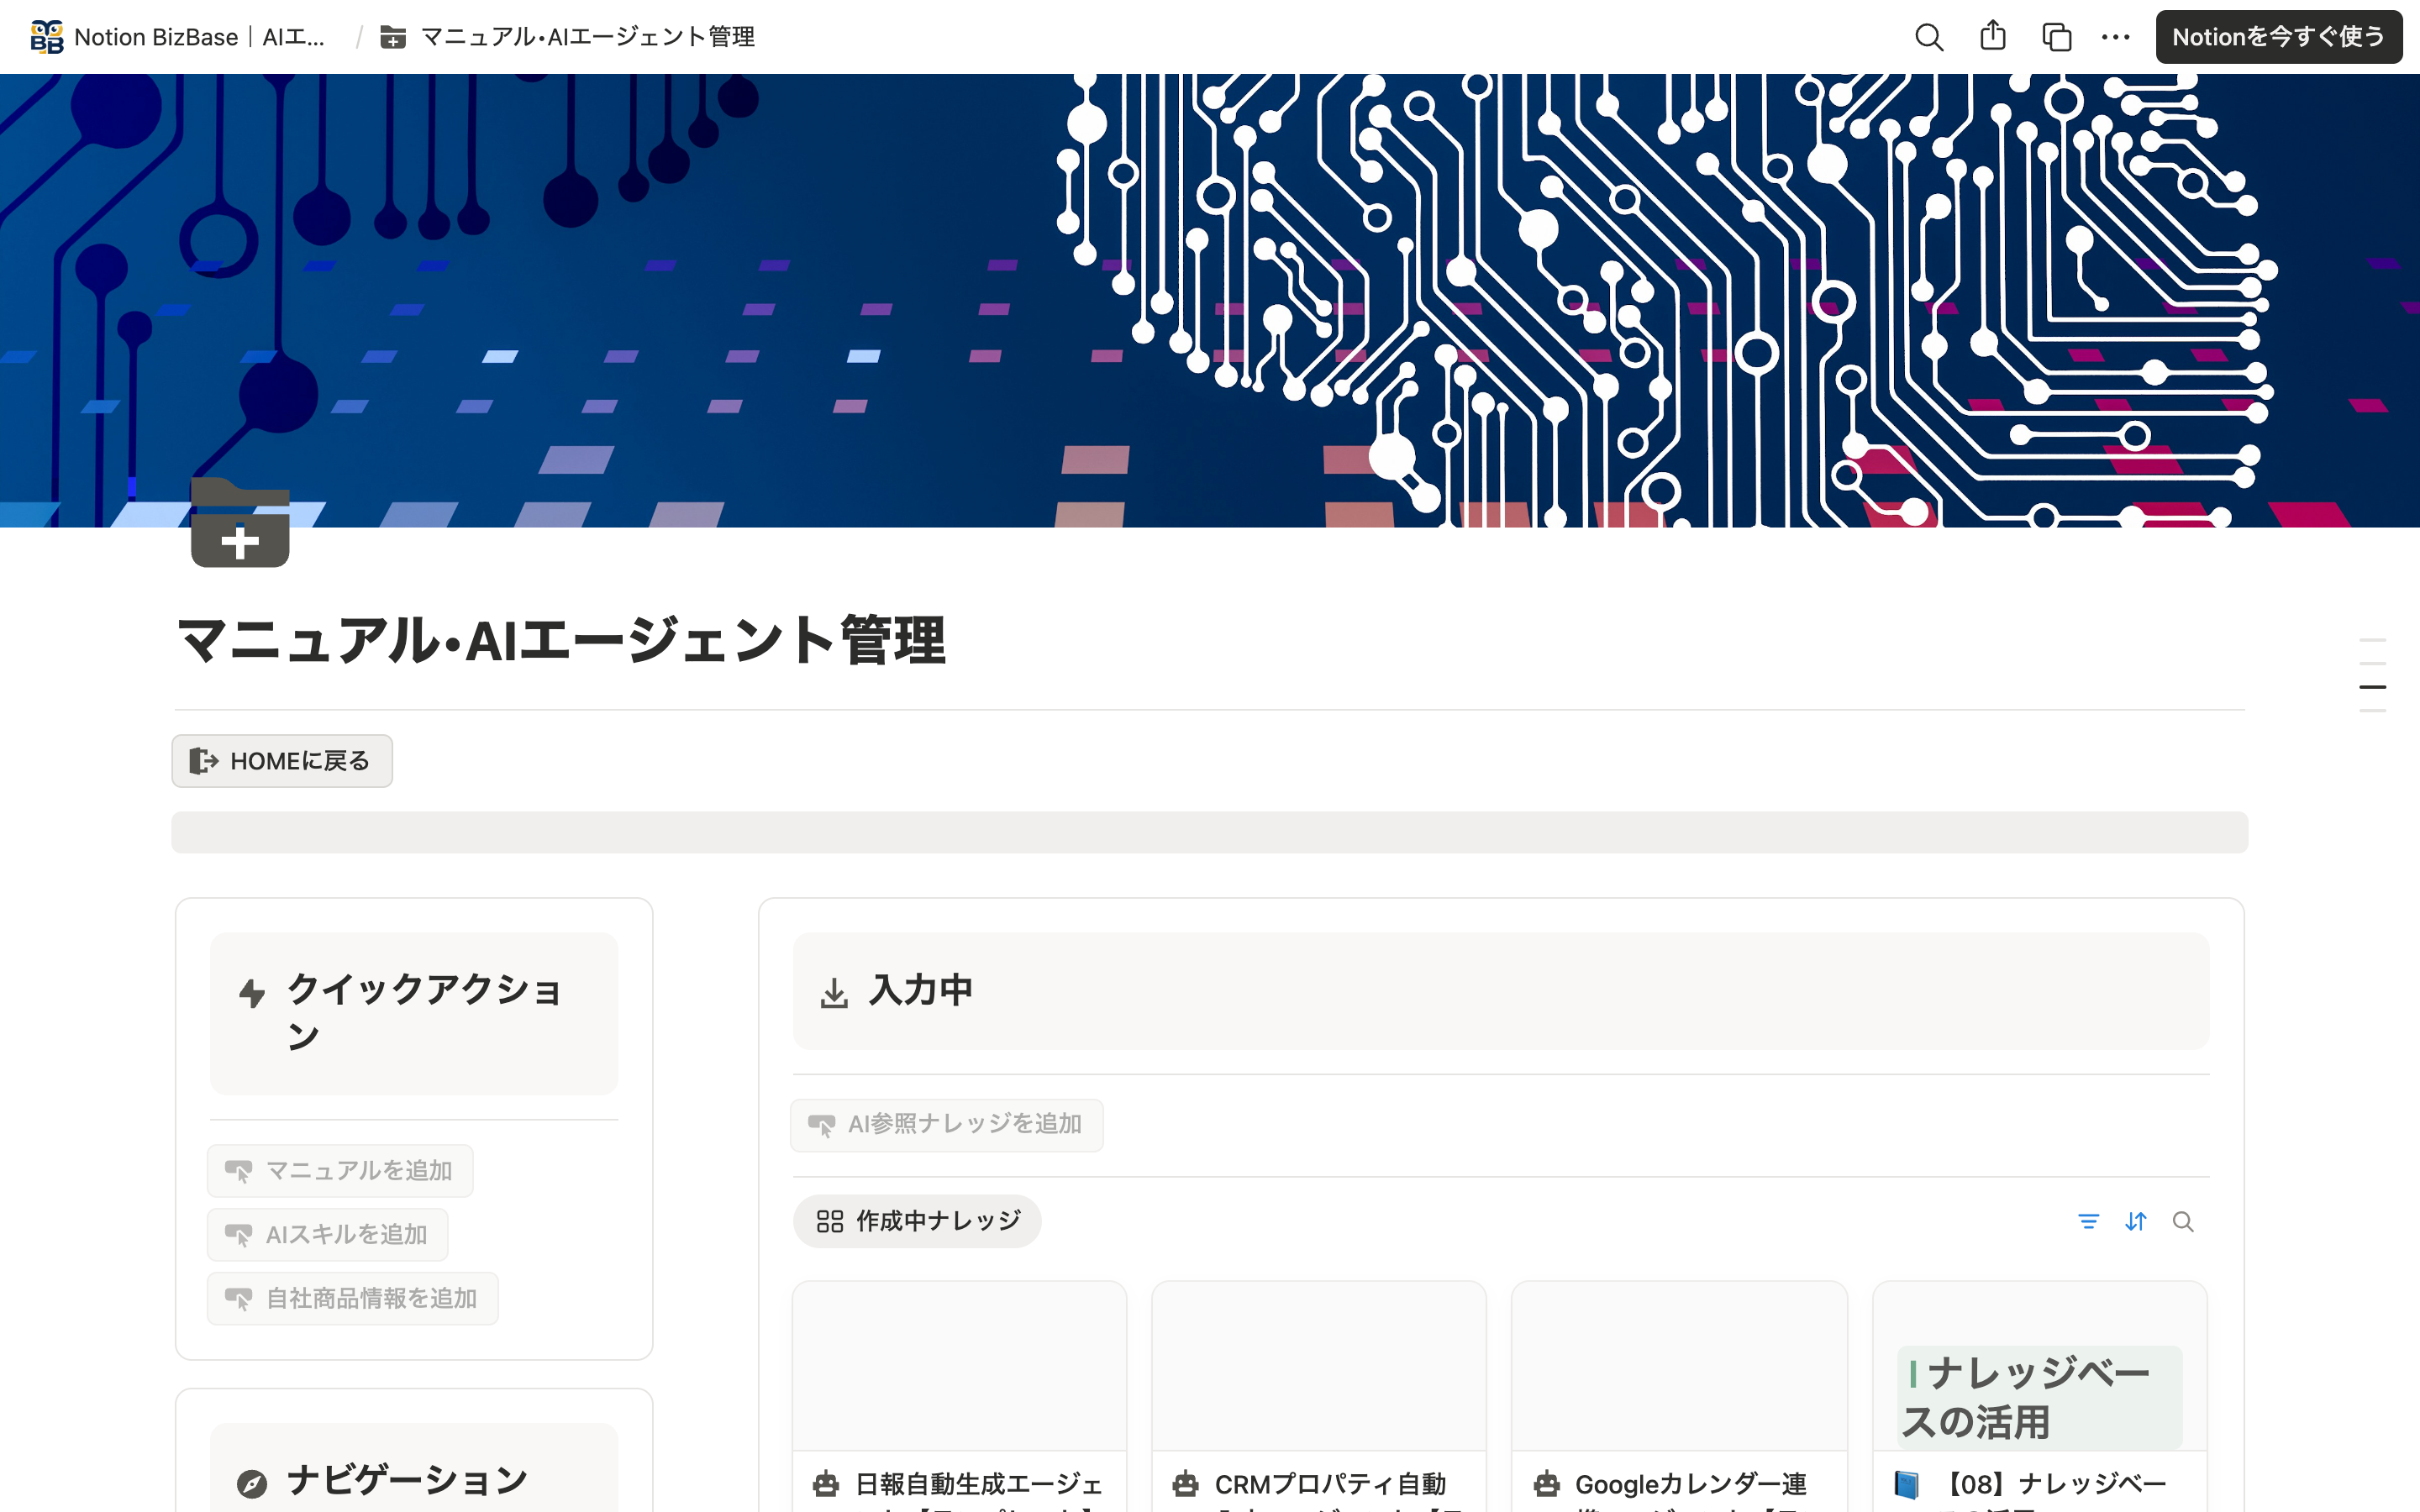Click the robot icon on 日報自動生成エージェ card
This screenshot has width=2420, height=1512.
click(x=826, y=1483)
